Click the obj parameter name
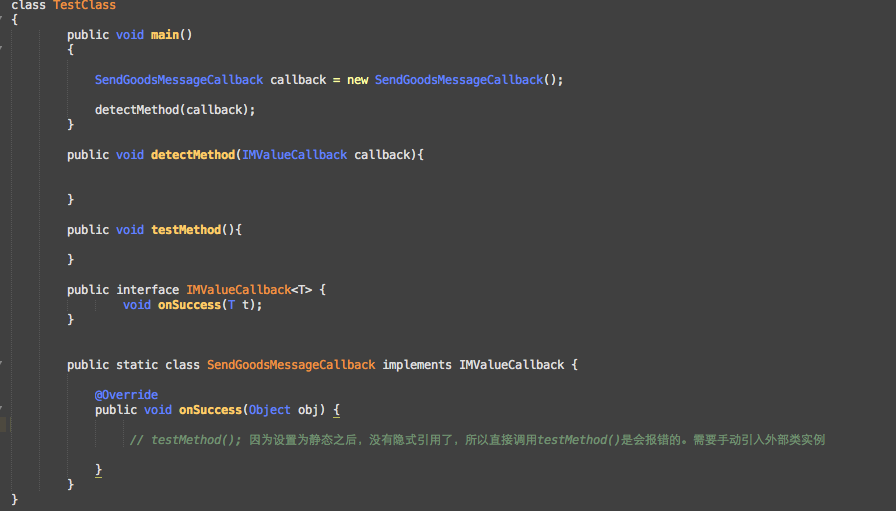896x511 pixels. click(x=309, y=410)
